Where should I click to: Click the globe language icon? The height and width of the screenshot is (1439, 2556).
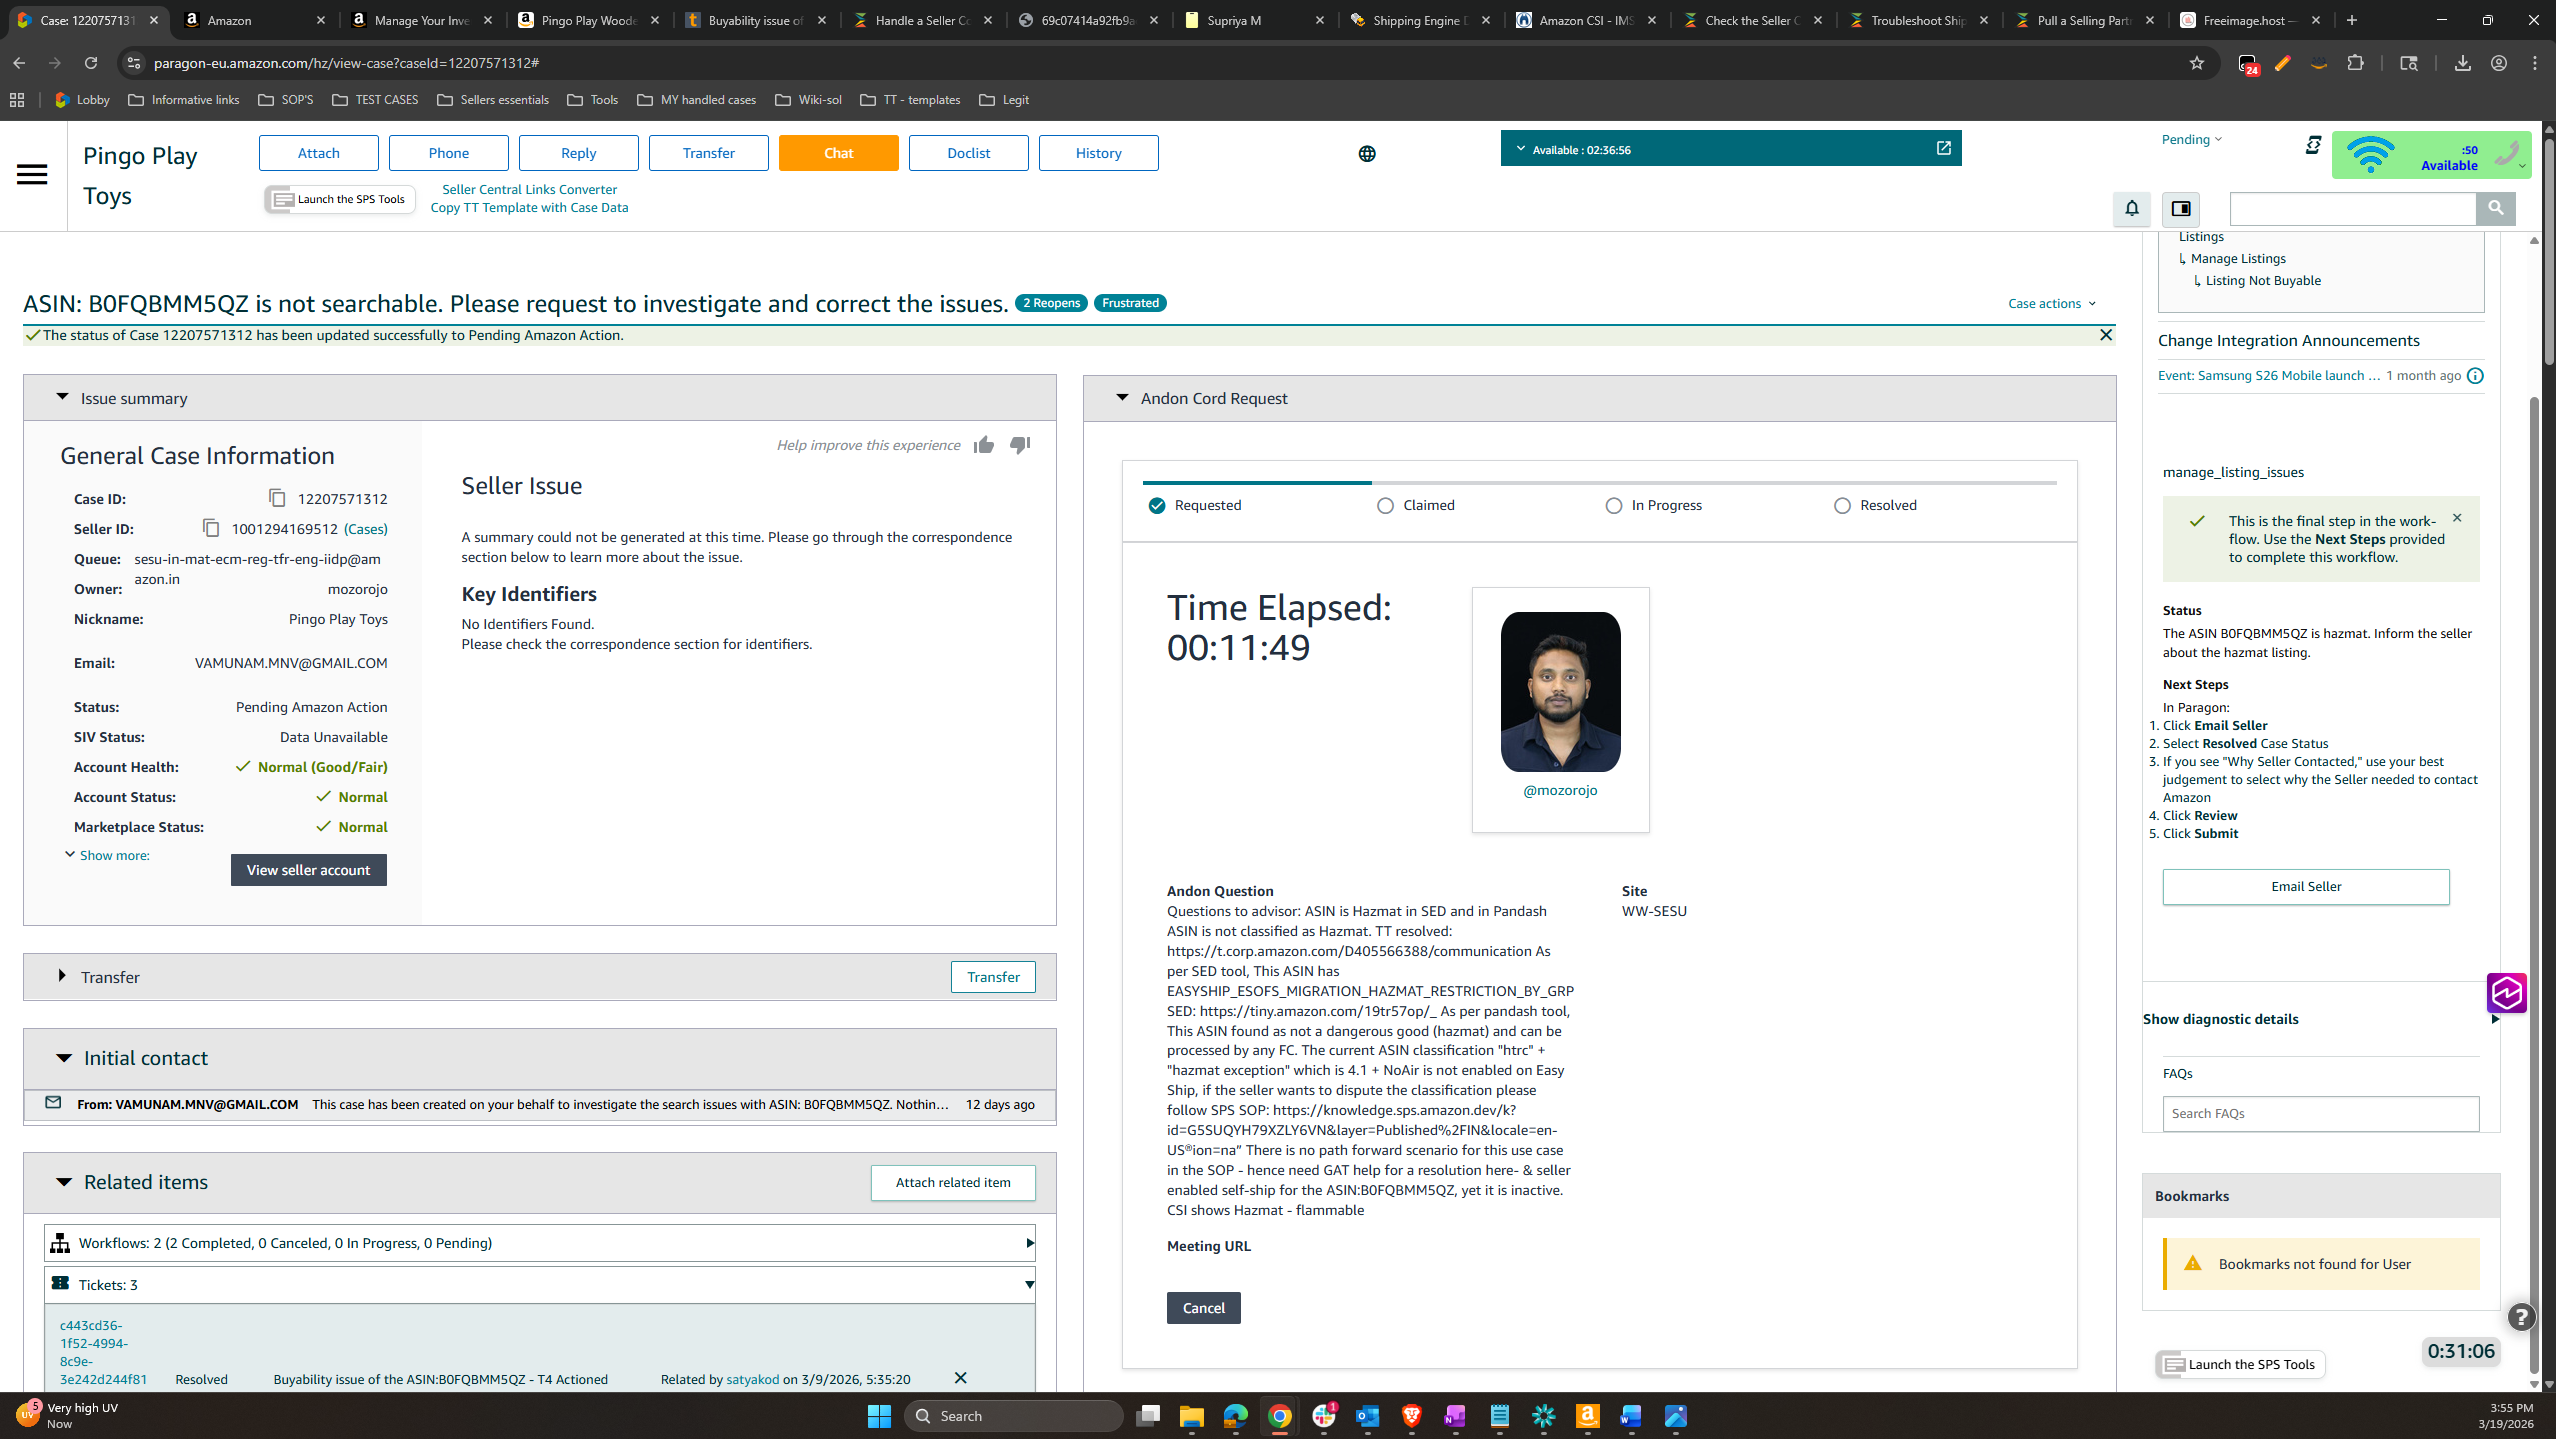pyautogui.click(x=1367, y=154)
